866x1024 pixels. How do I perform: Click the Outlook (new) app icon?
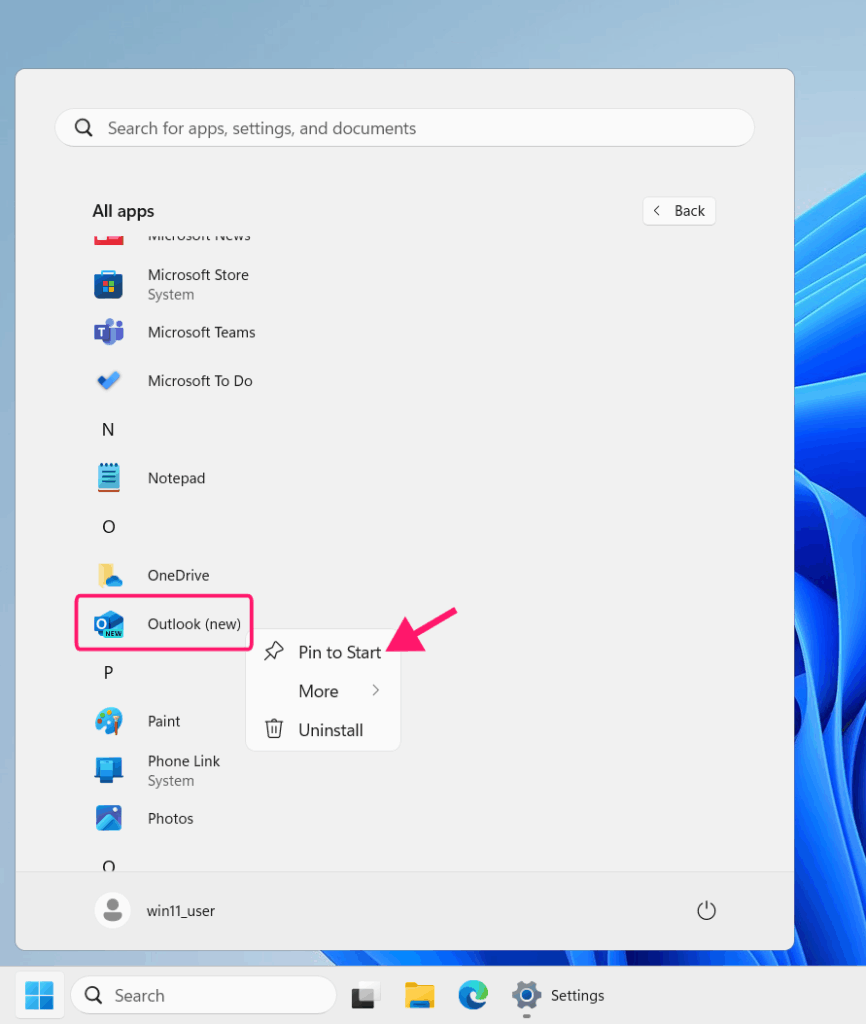[x=108, y=624]
